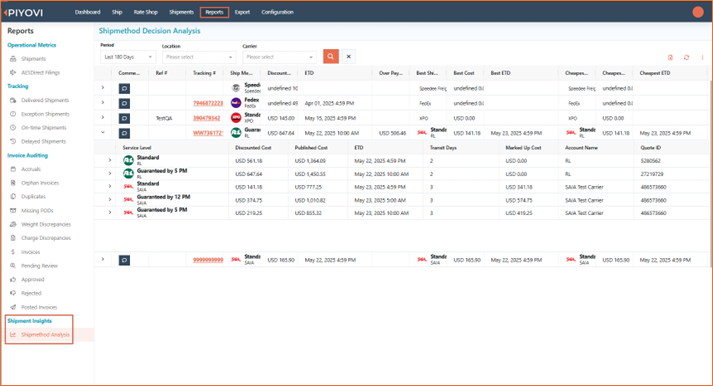The height and width of the screenshot is (386, 713).
Task: Click the PIYOVI logo
Action: click(x=24, y=13)
